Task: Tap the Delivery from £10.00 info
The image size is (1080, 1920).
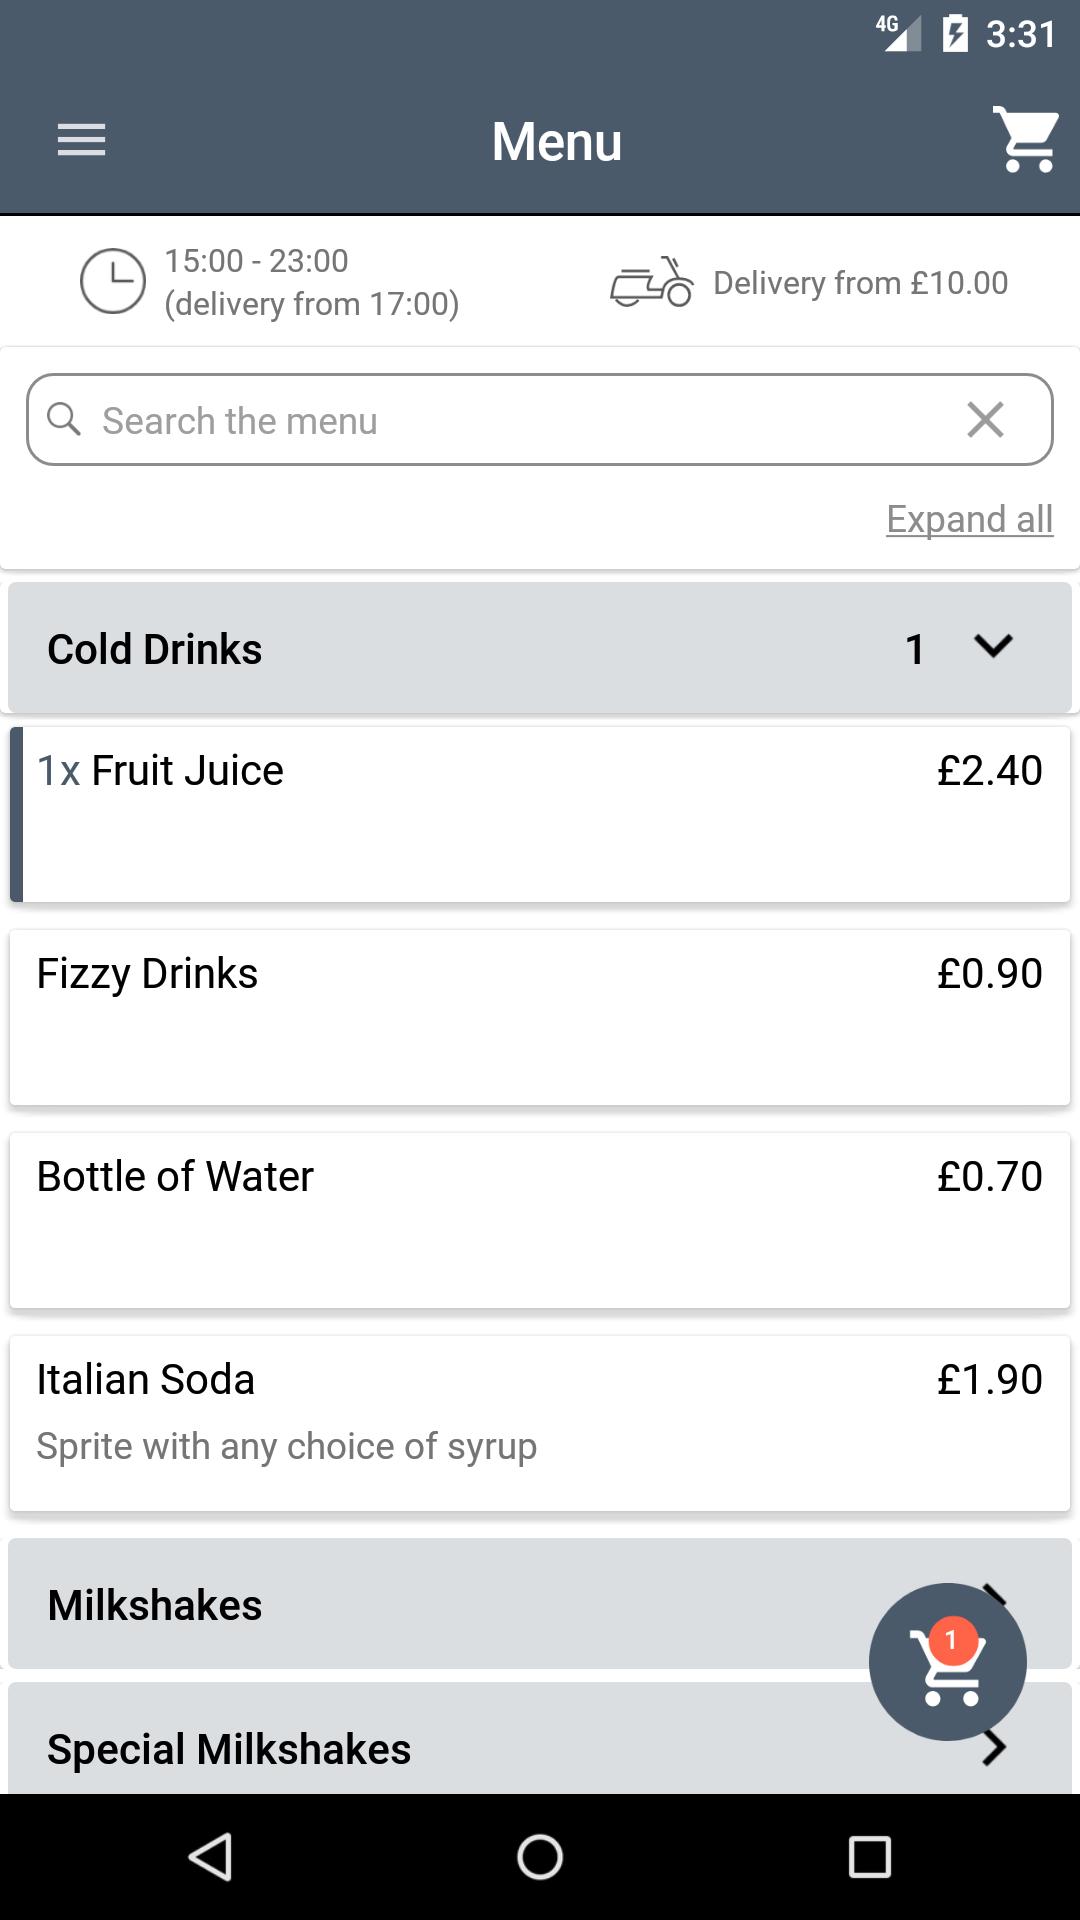Action: click(x=860, y=283)
